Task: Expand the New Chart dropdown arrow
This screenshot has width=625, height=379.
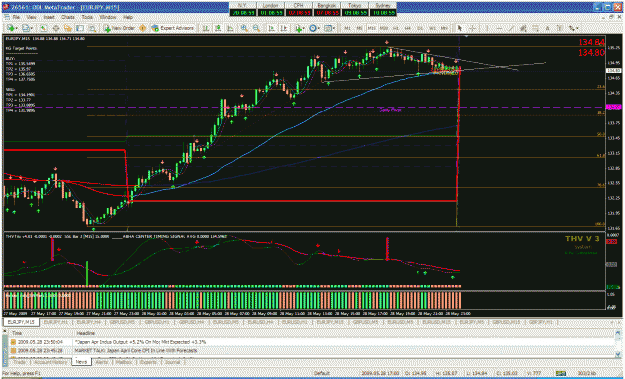Action: click(x=16, y=28)
